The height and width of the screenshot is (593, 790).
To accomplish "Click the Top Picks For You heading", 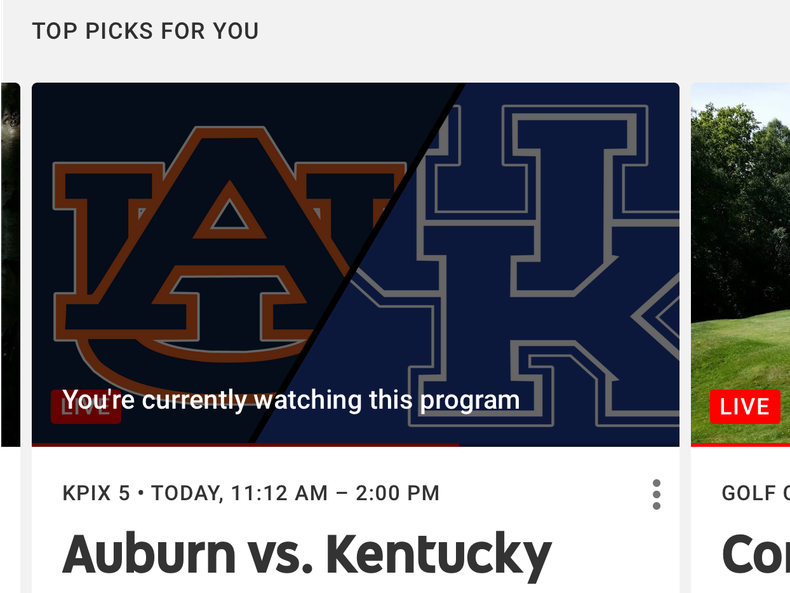I will tap(145, 31).
